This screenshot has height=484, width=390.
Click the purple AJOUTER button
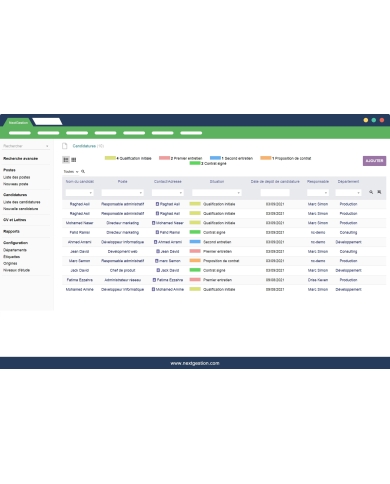[374, 161]
